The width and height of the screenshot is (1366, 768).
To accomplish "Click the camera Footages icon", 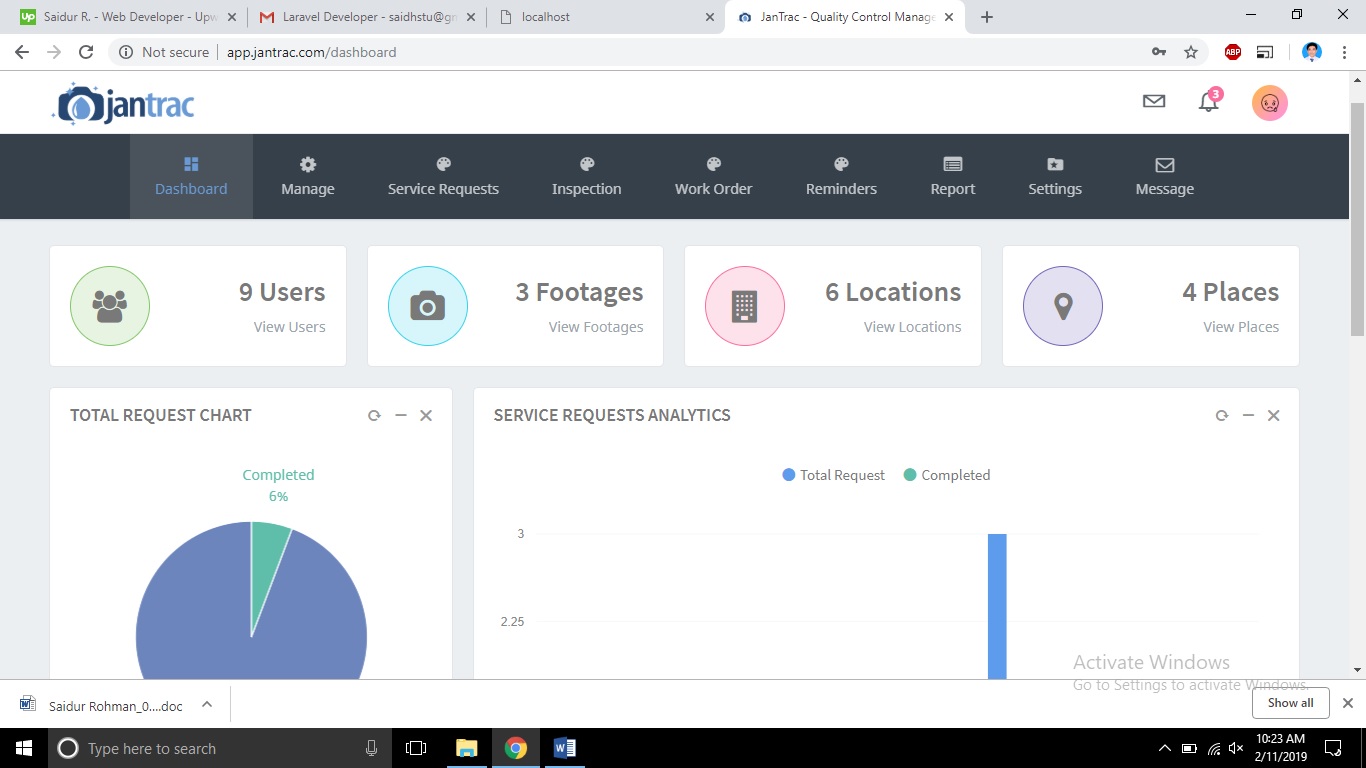I will (x=427, y=306).
